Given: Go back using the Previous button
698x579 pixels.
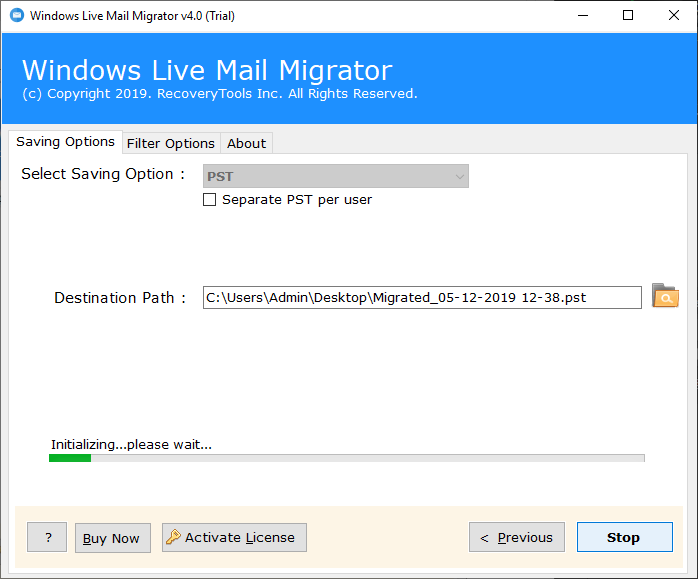Looking at the screenshot, I should 517,537.
